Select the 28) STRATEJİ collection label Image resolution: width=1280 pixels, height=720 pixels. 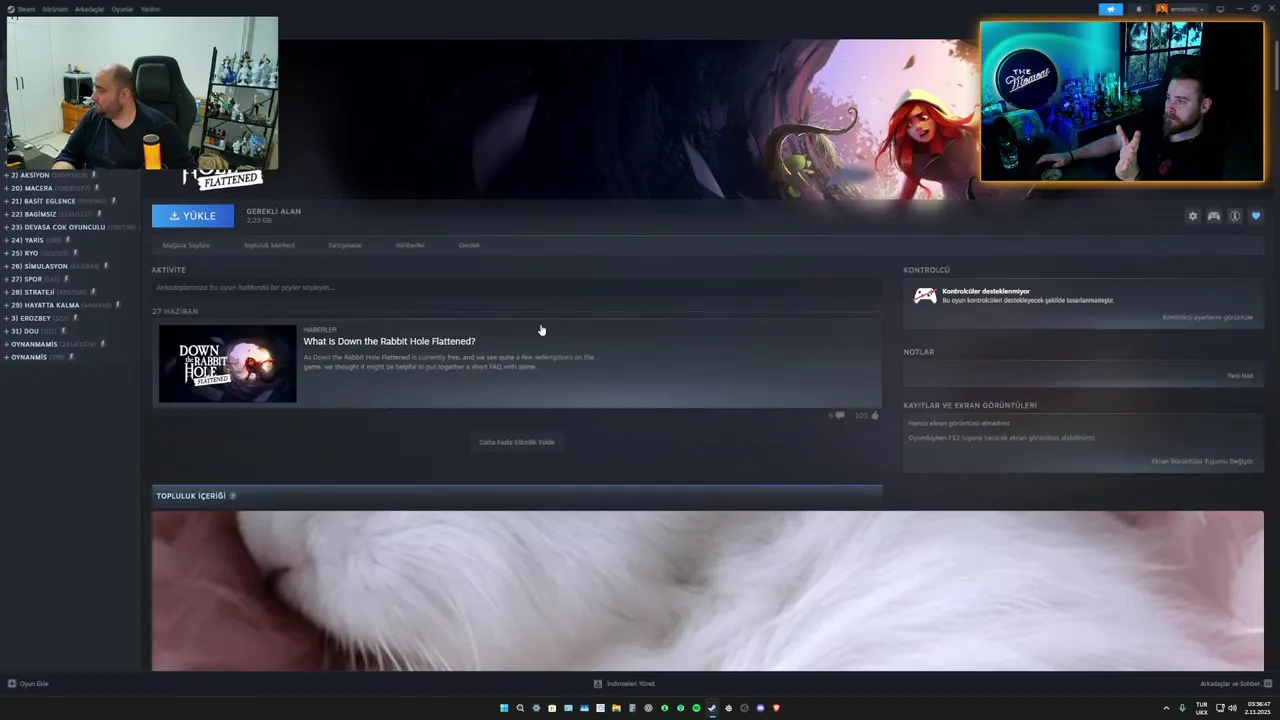coord(33,292)
